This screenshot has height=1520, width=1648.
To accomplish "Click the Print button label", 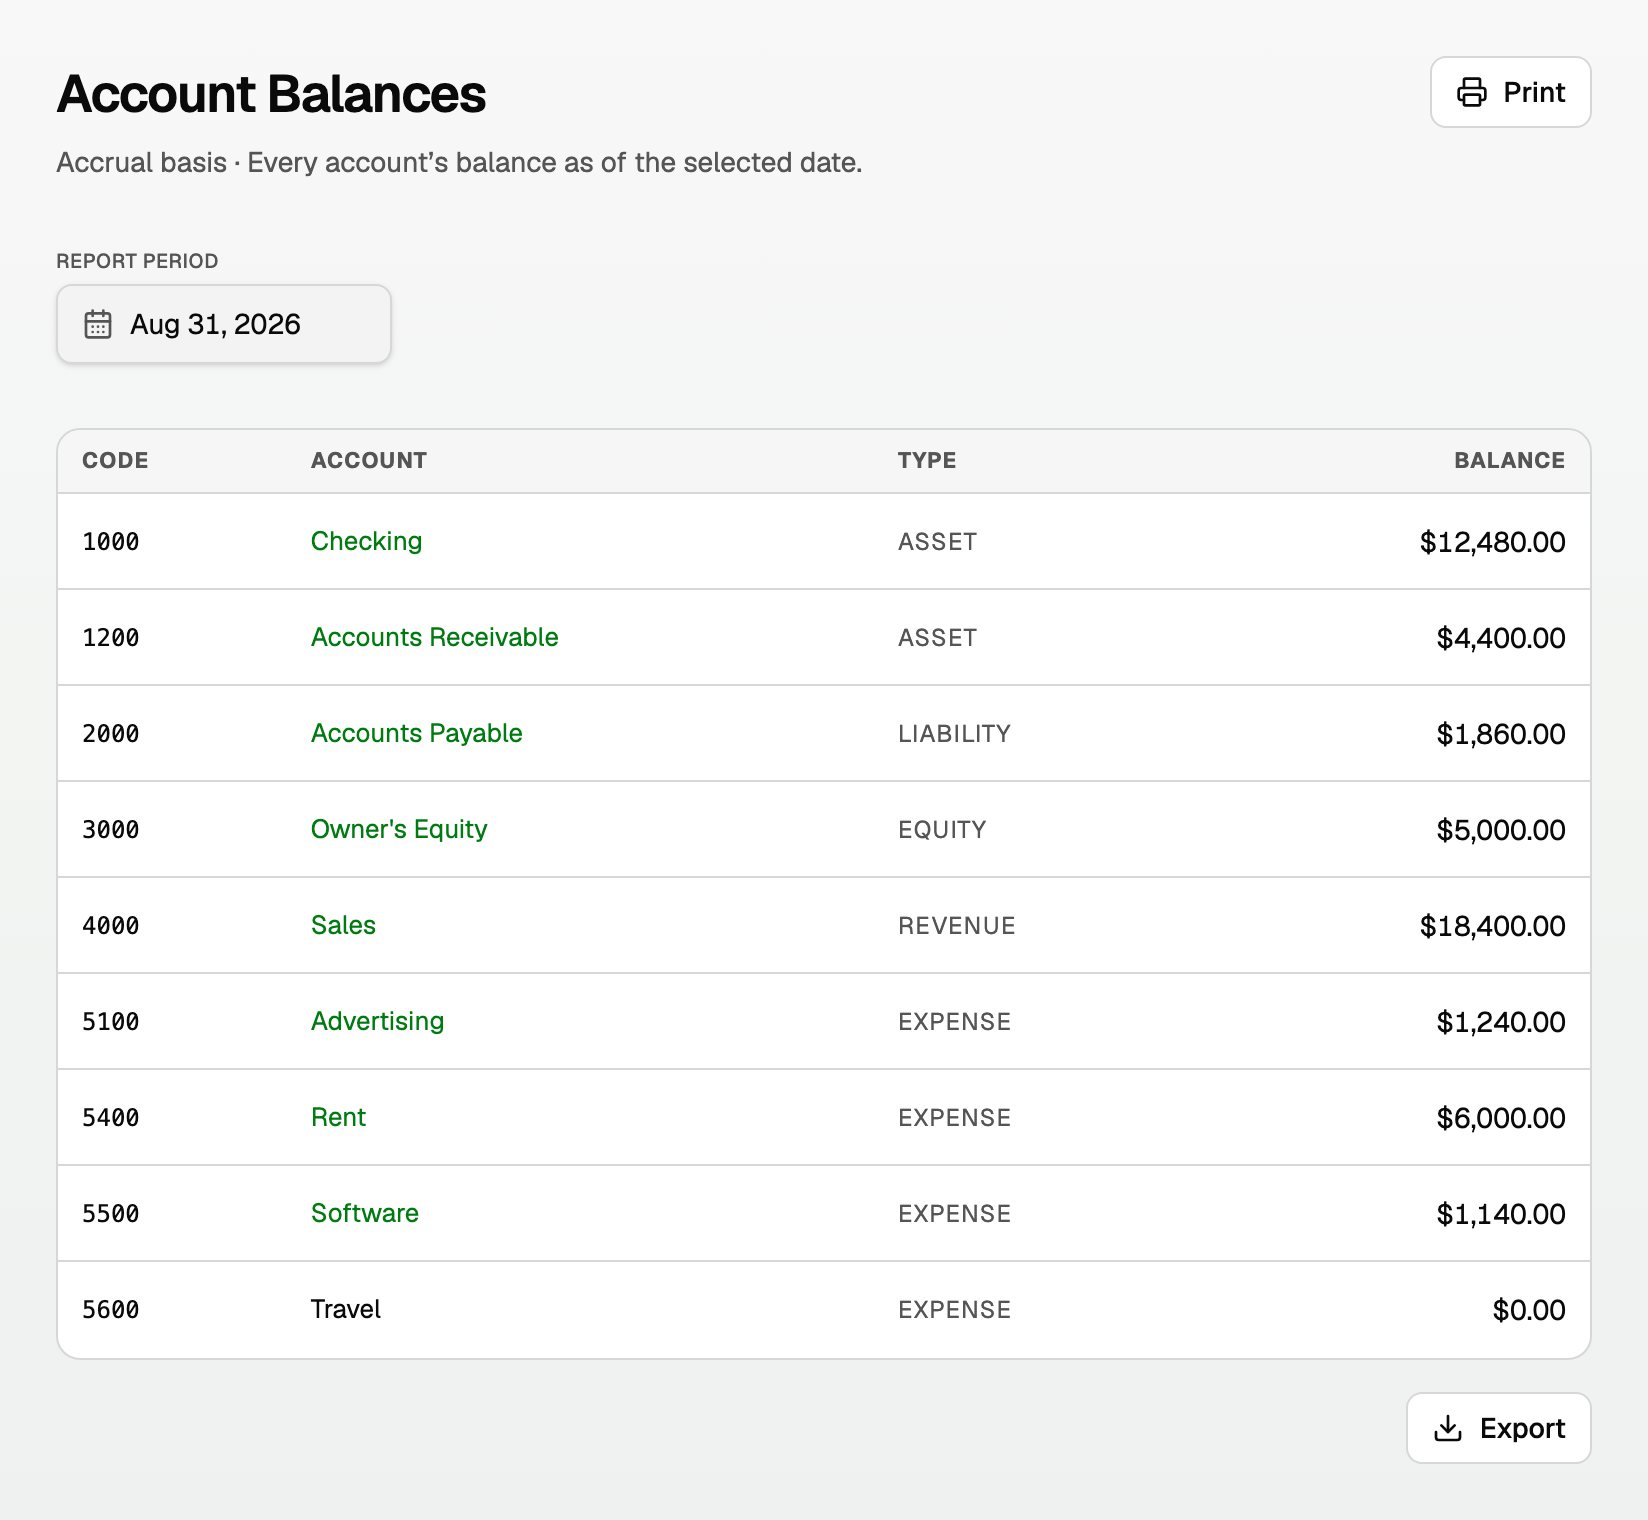I will tap(1534, 92).
